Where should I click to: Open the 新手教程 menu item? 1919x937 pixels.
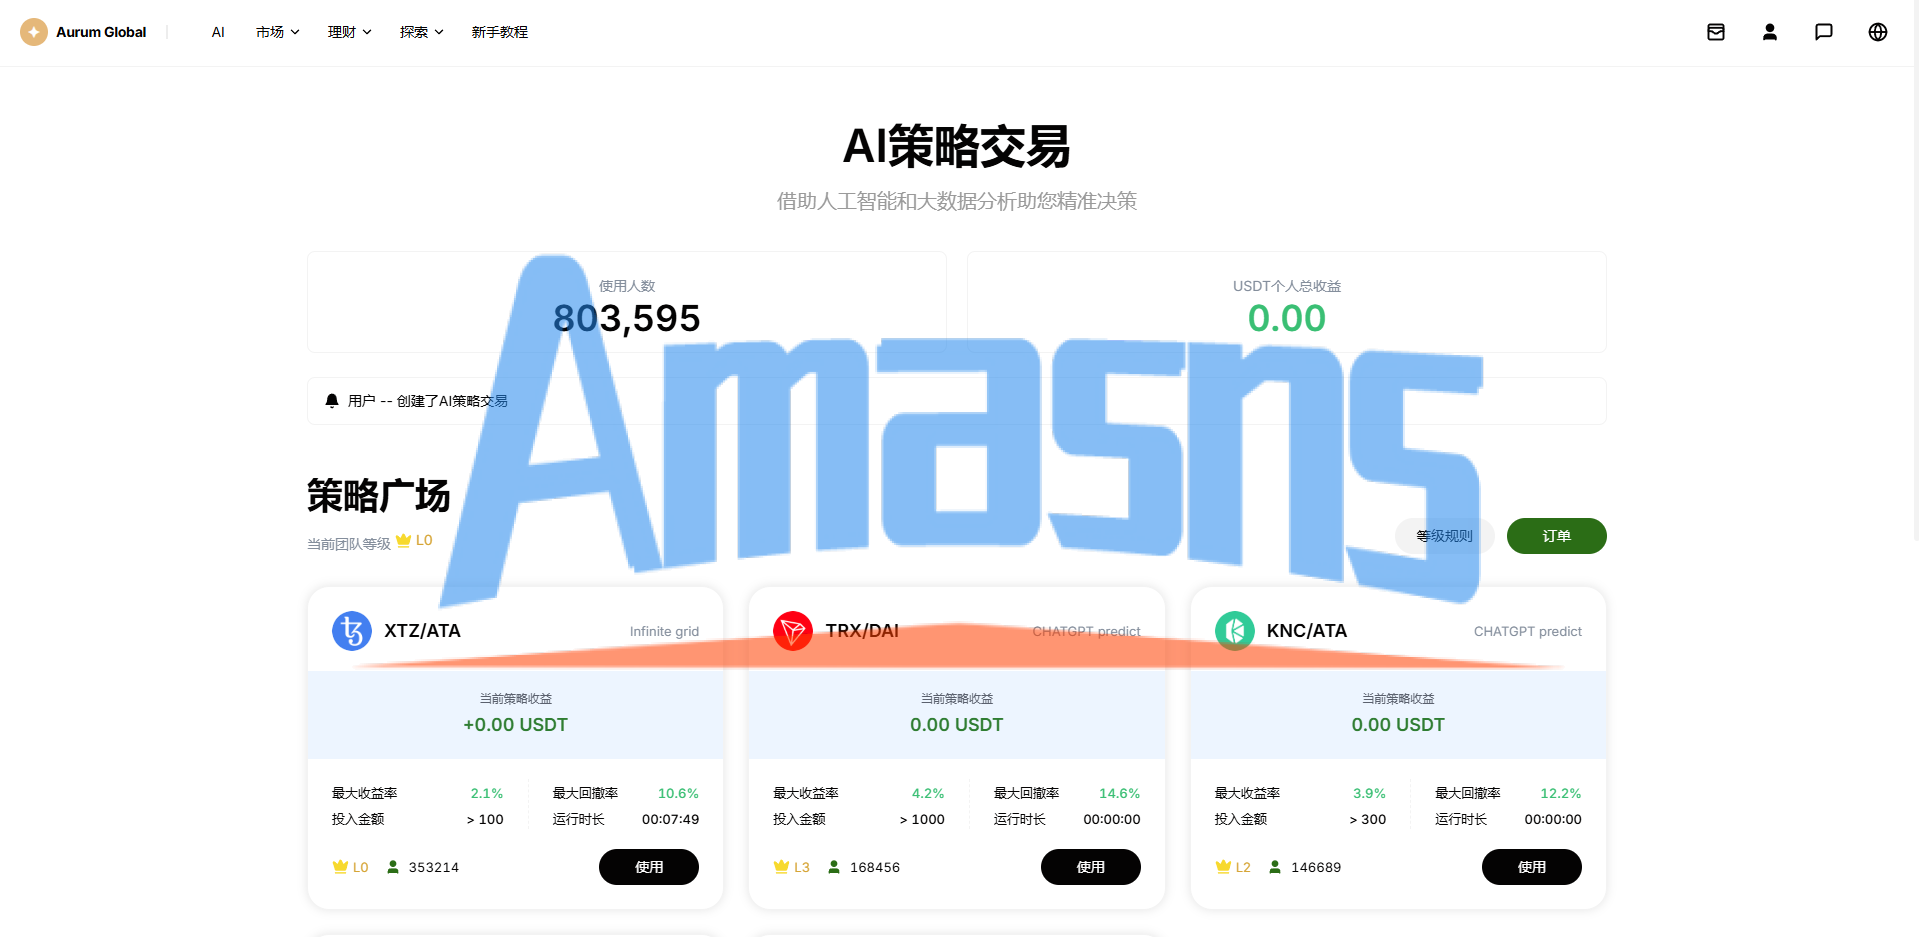[500, 32]
